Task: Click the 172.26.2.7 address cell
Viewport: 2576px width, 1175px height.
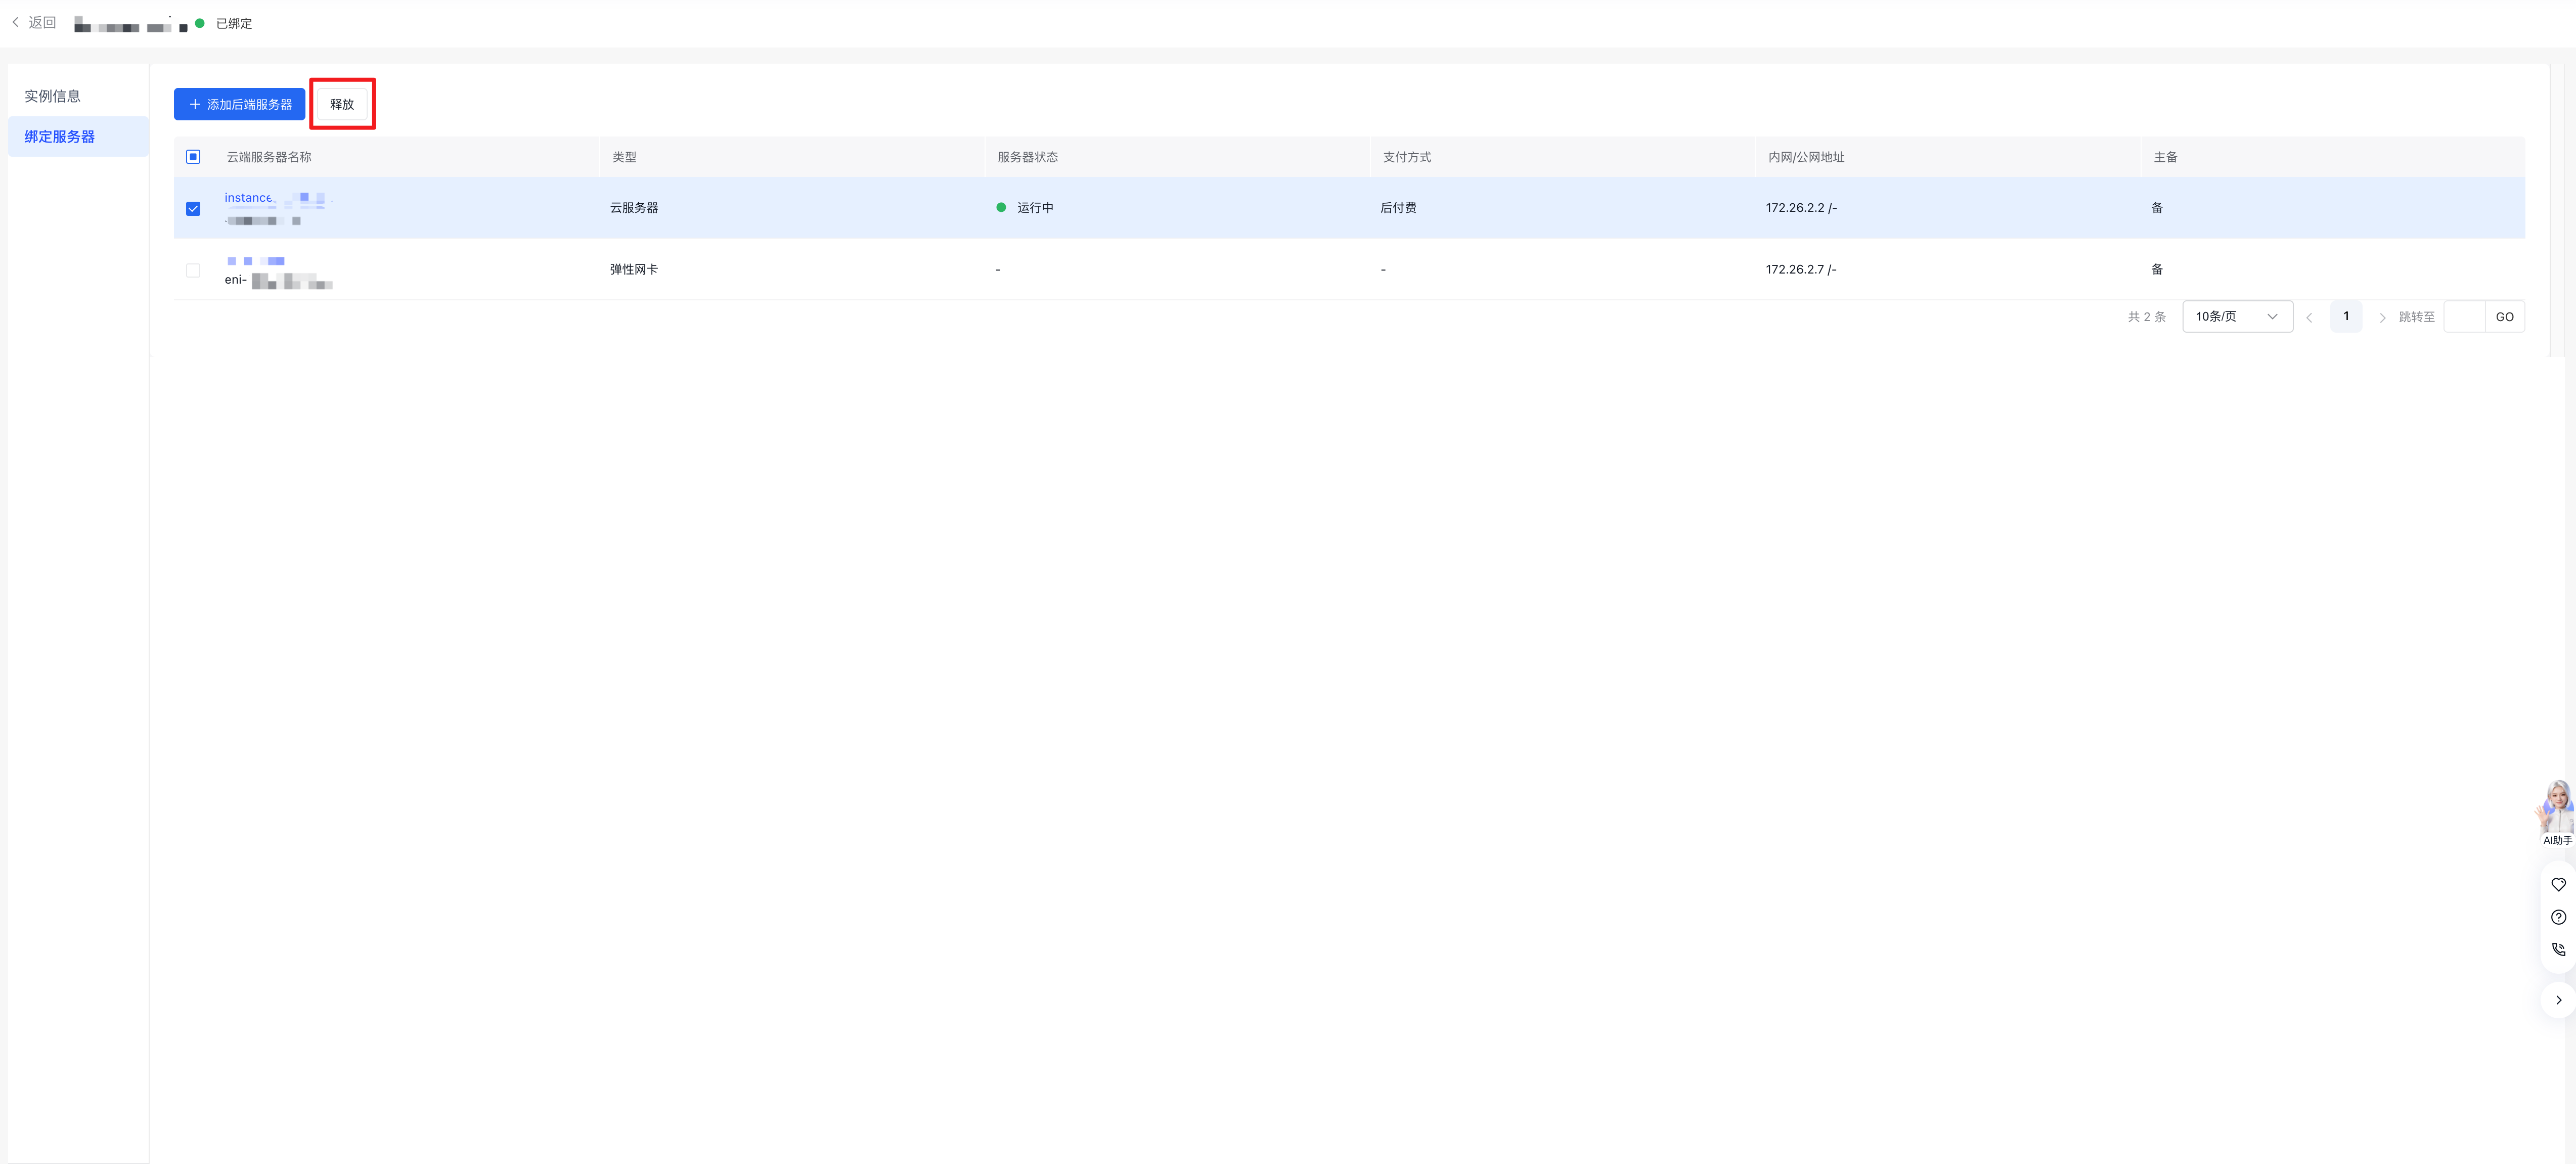Action: click(1801, 270)
